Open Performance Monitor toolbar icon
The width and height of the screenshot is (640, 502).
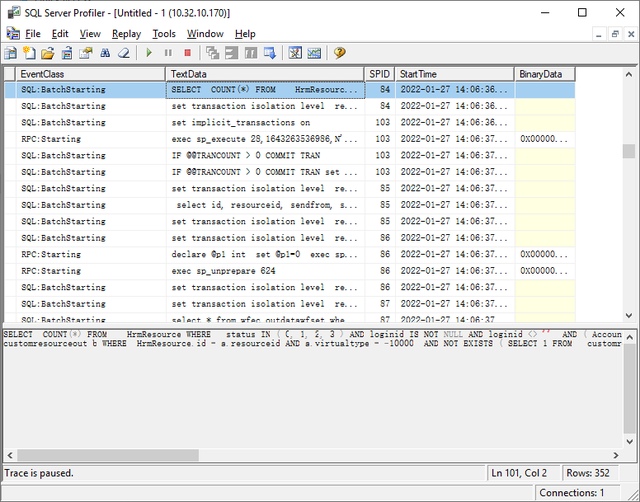click(x=314, y=52)
